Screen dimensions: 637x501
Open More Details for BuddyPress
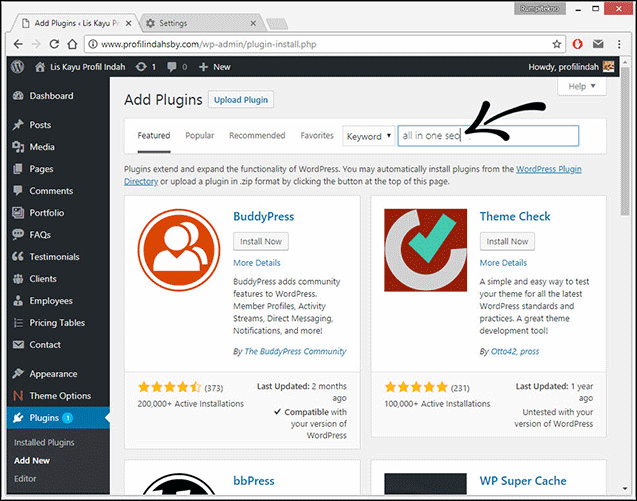click(257, 263)
